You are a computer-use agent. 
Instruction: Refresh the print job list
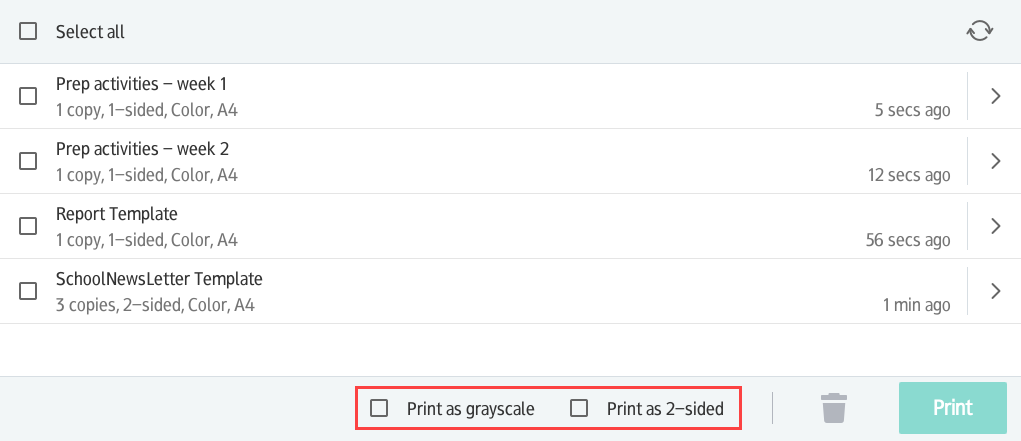(x=979, y=31)
